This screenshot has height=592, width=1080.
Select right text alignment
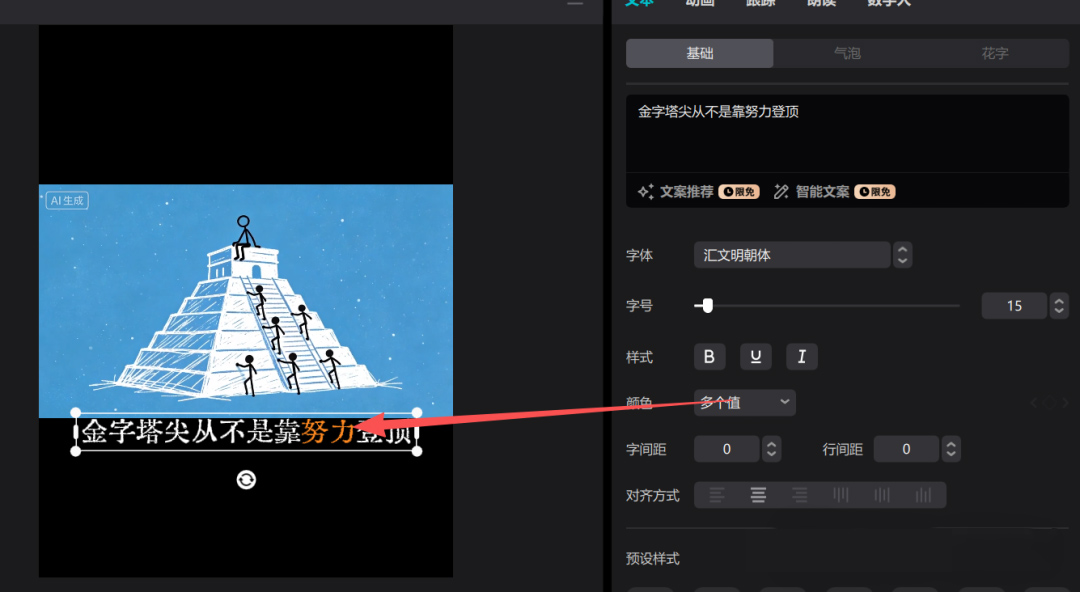(x=799, y=494)
